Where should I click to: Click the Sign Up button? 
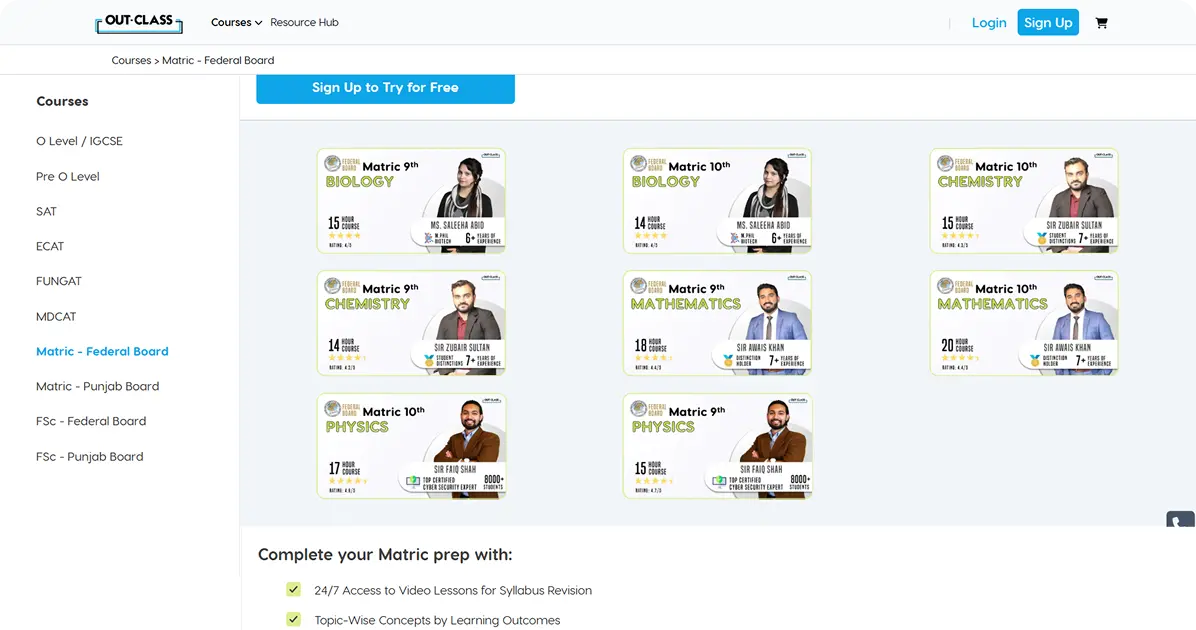coord(1048,23)
